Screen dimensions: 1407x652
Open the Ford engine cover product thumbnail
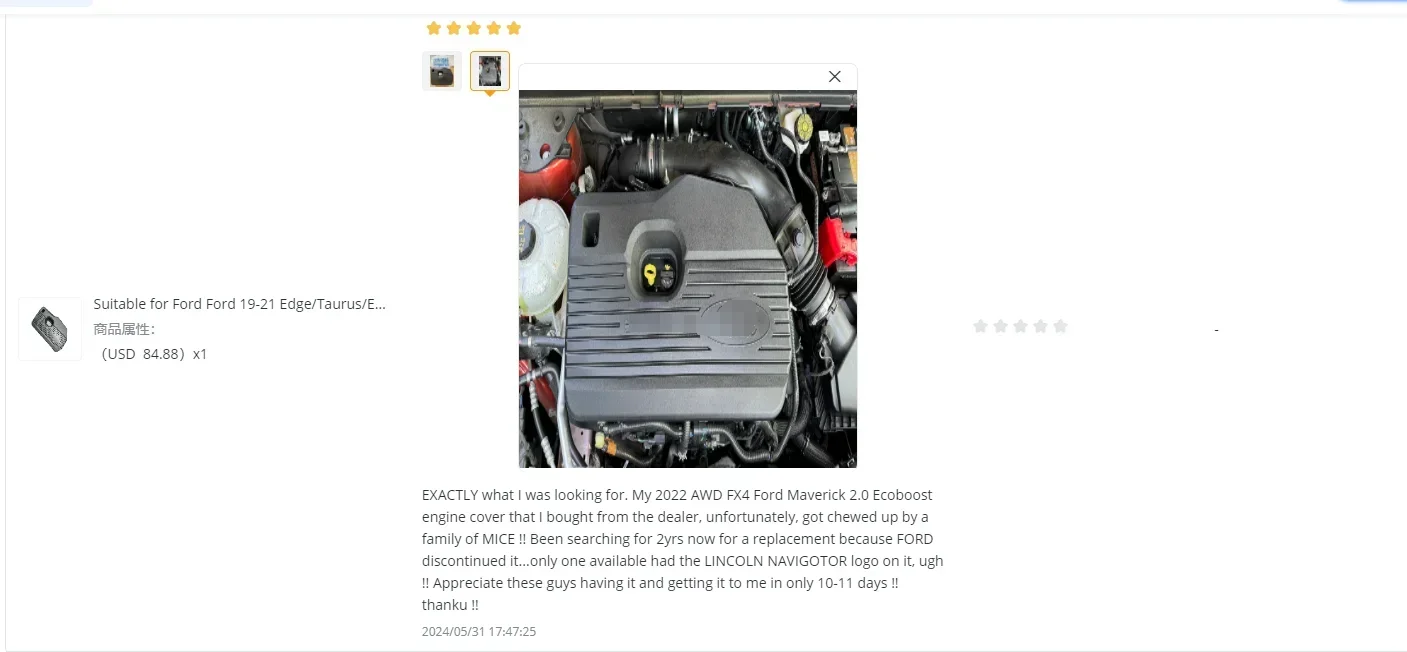[50, 329]
